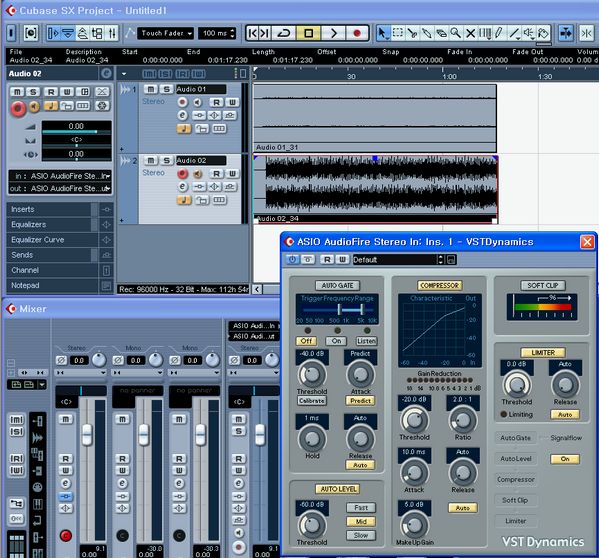The height and width of the screenshot is (558, 599).
Task: Click the Auto Gate Calibrate button
Action: point(312,401)
